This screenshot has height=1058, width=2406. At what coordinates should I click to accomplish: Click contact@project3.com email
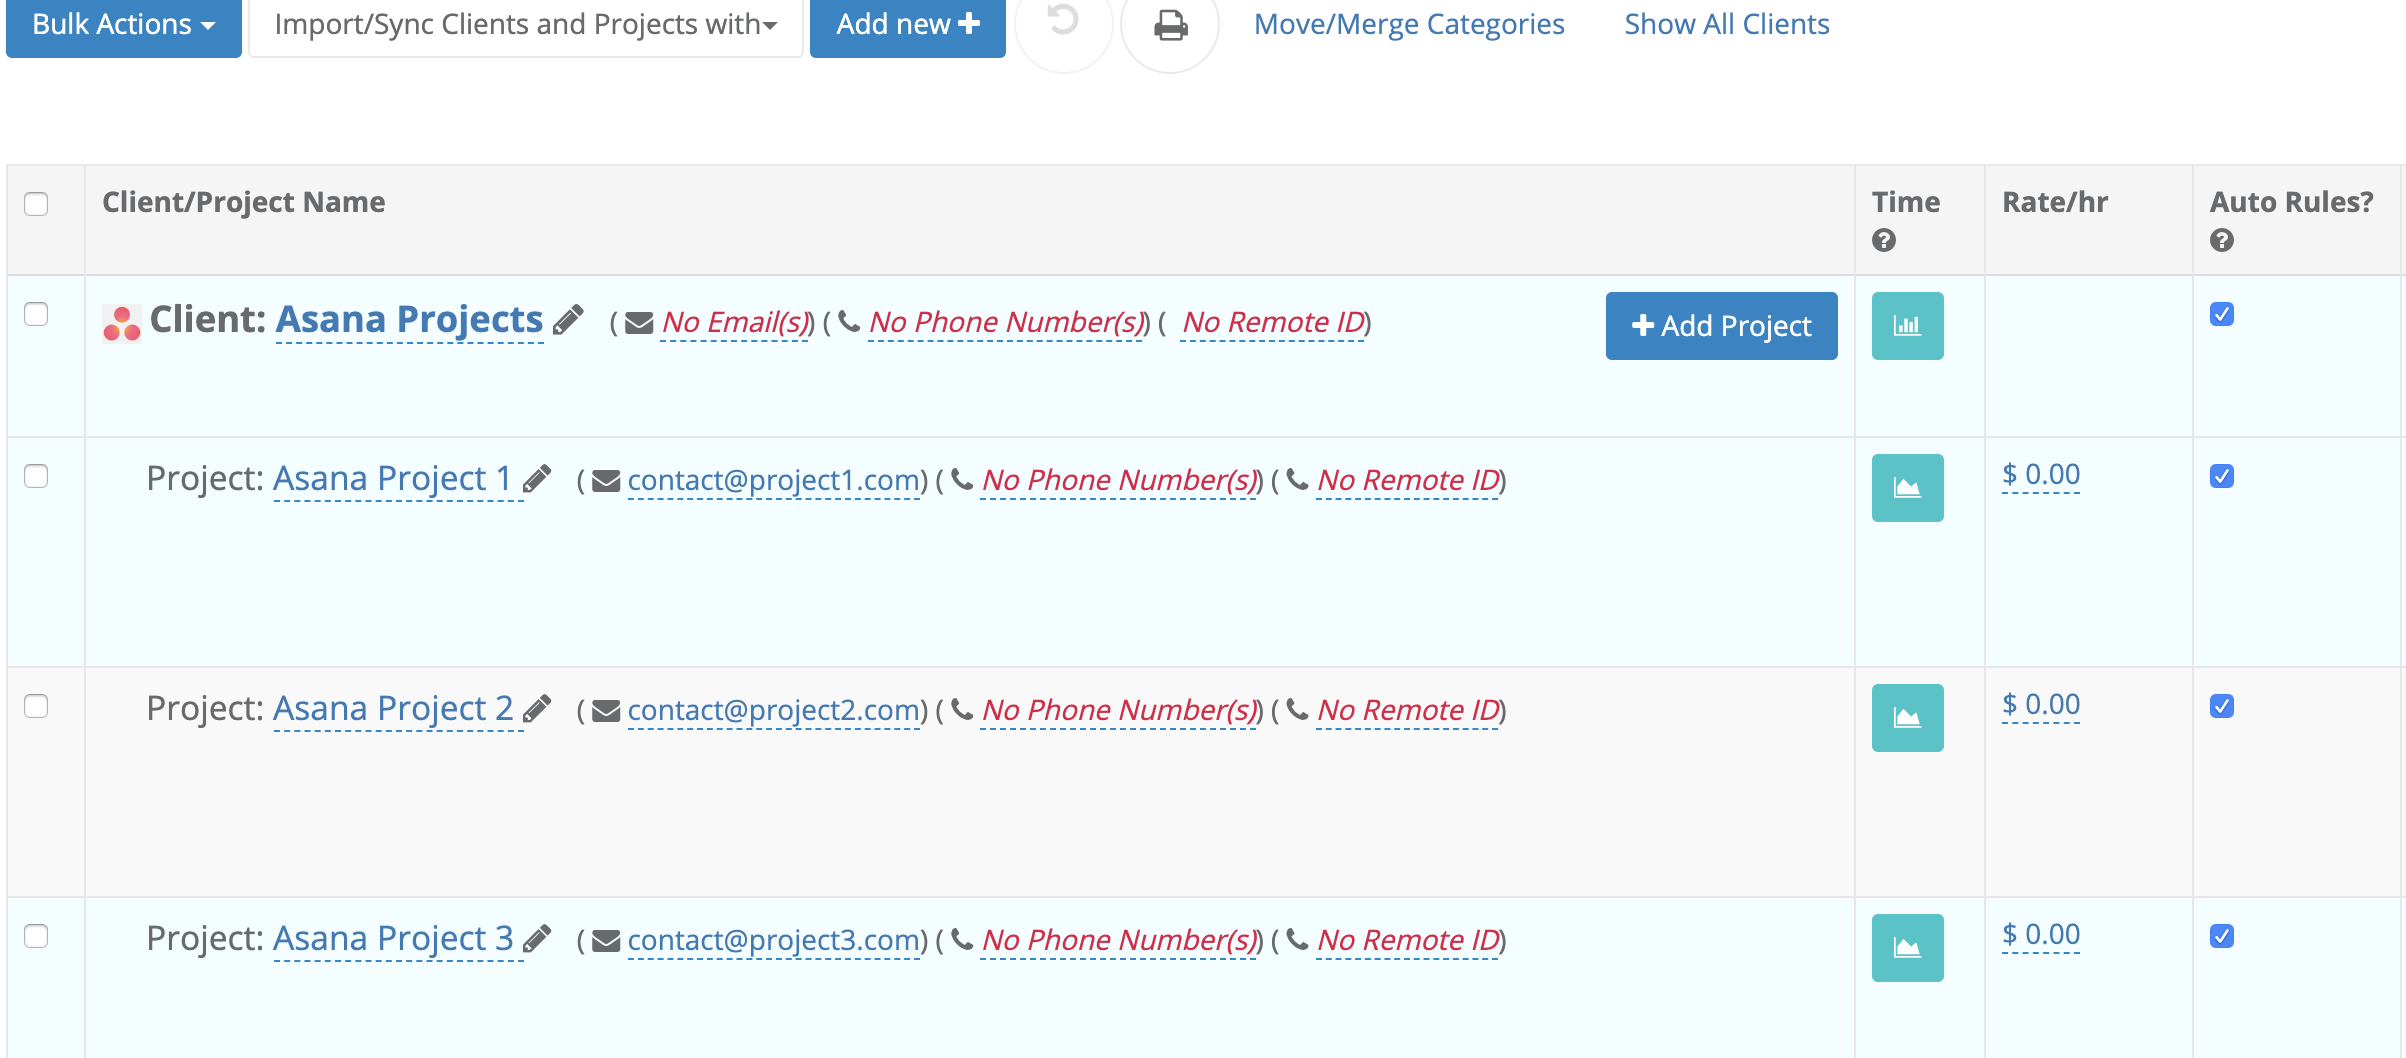pyautogui.click(x=774, y=941)
